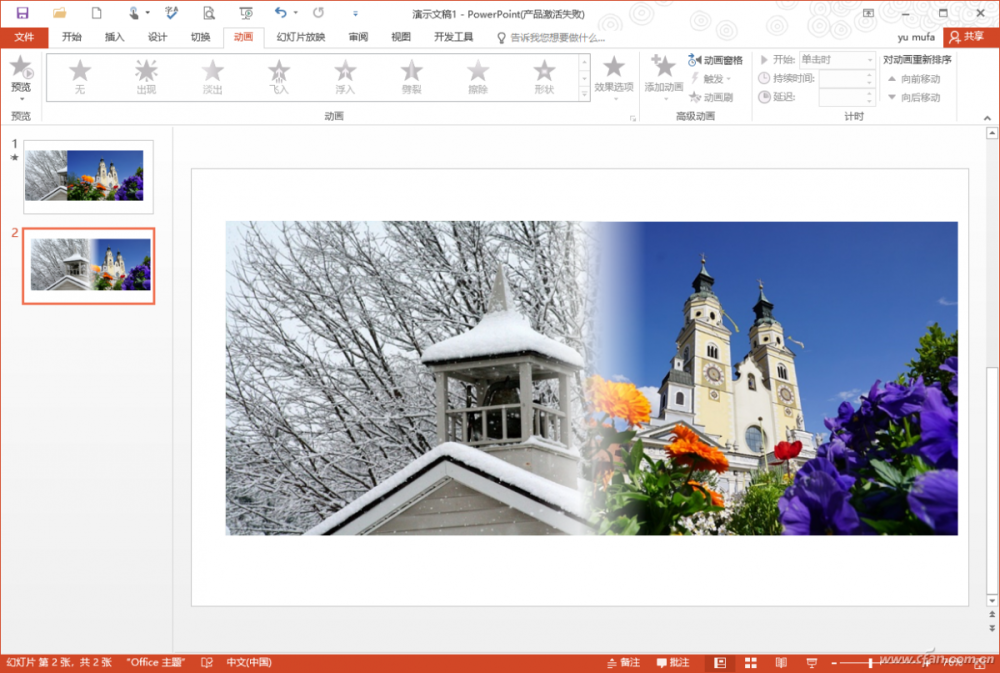Click 向前移动 move earlier button

tap(914, 78)
